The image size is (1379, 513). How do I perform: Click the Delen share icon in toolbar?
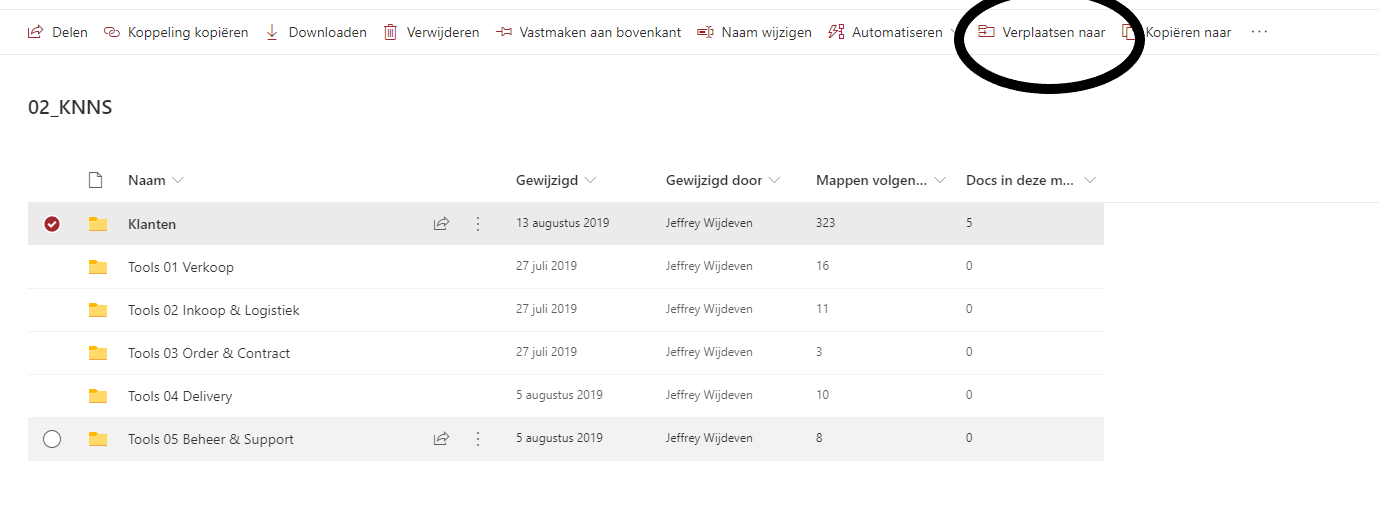(x=35, y=32)
